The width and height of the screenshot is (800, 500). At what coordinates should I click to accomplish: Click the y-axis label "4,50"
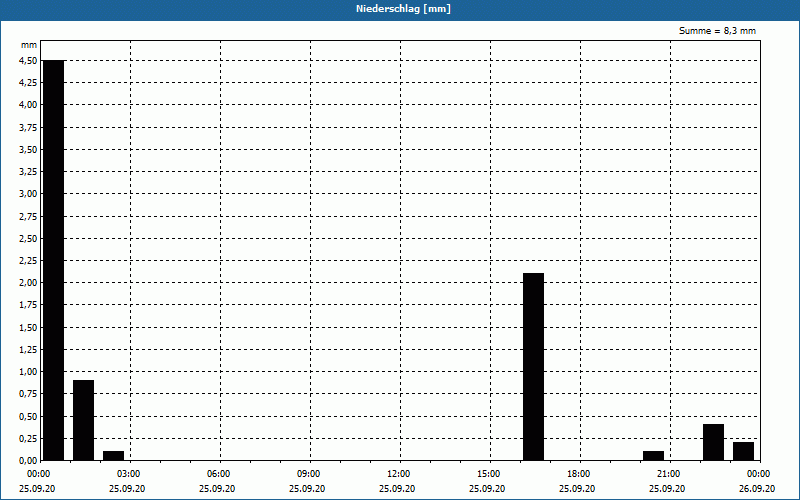point(28,61)
